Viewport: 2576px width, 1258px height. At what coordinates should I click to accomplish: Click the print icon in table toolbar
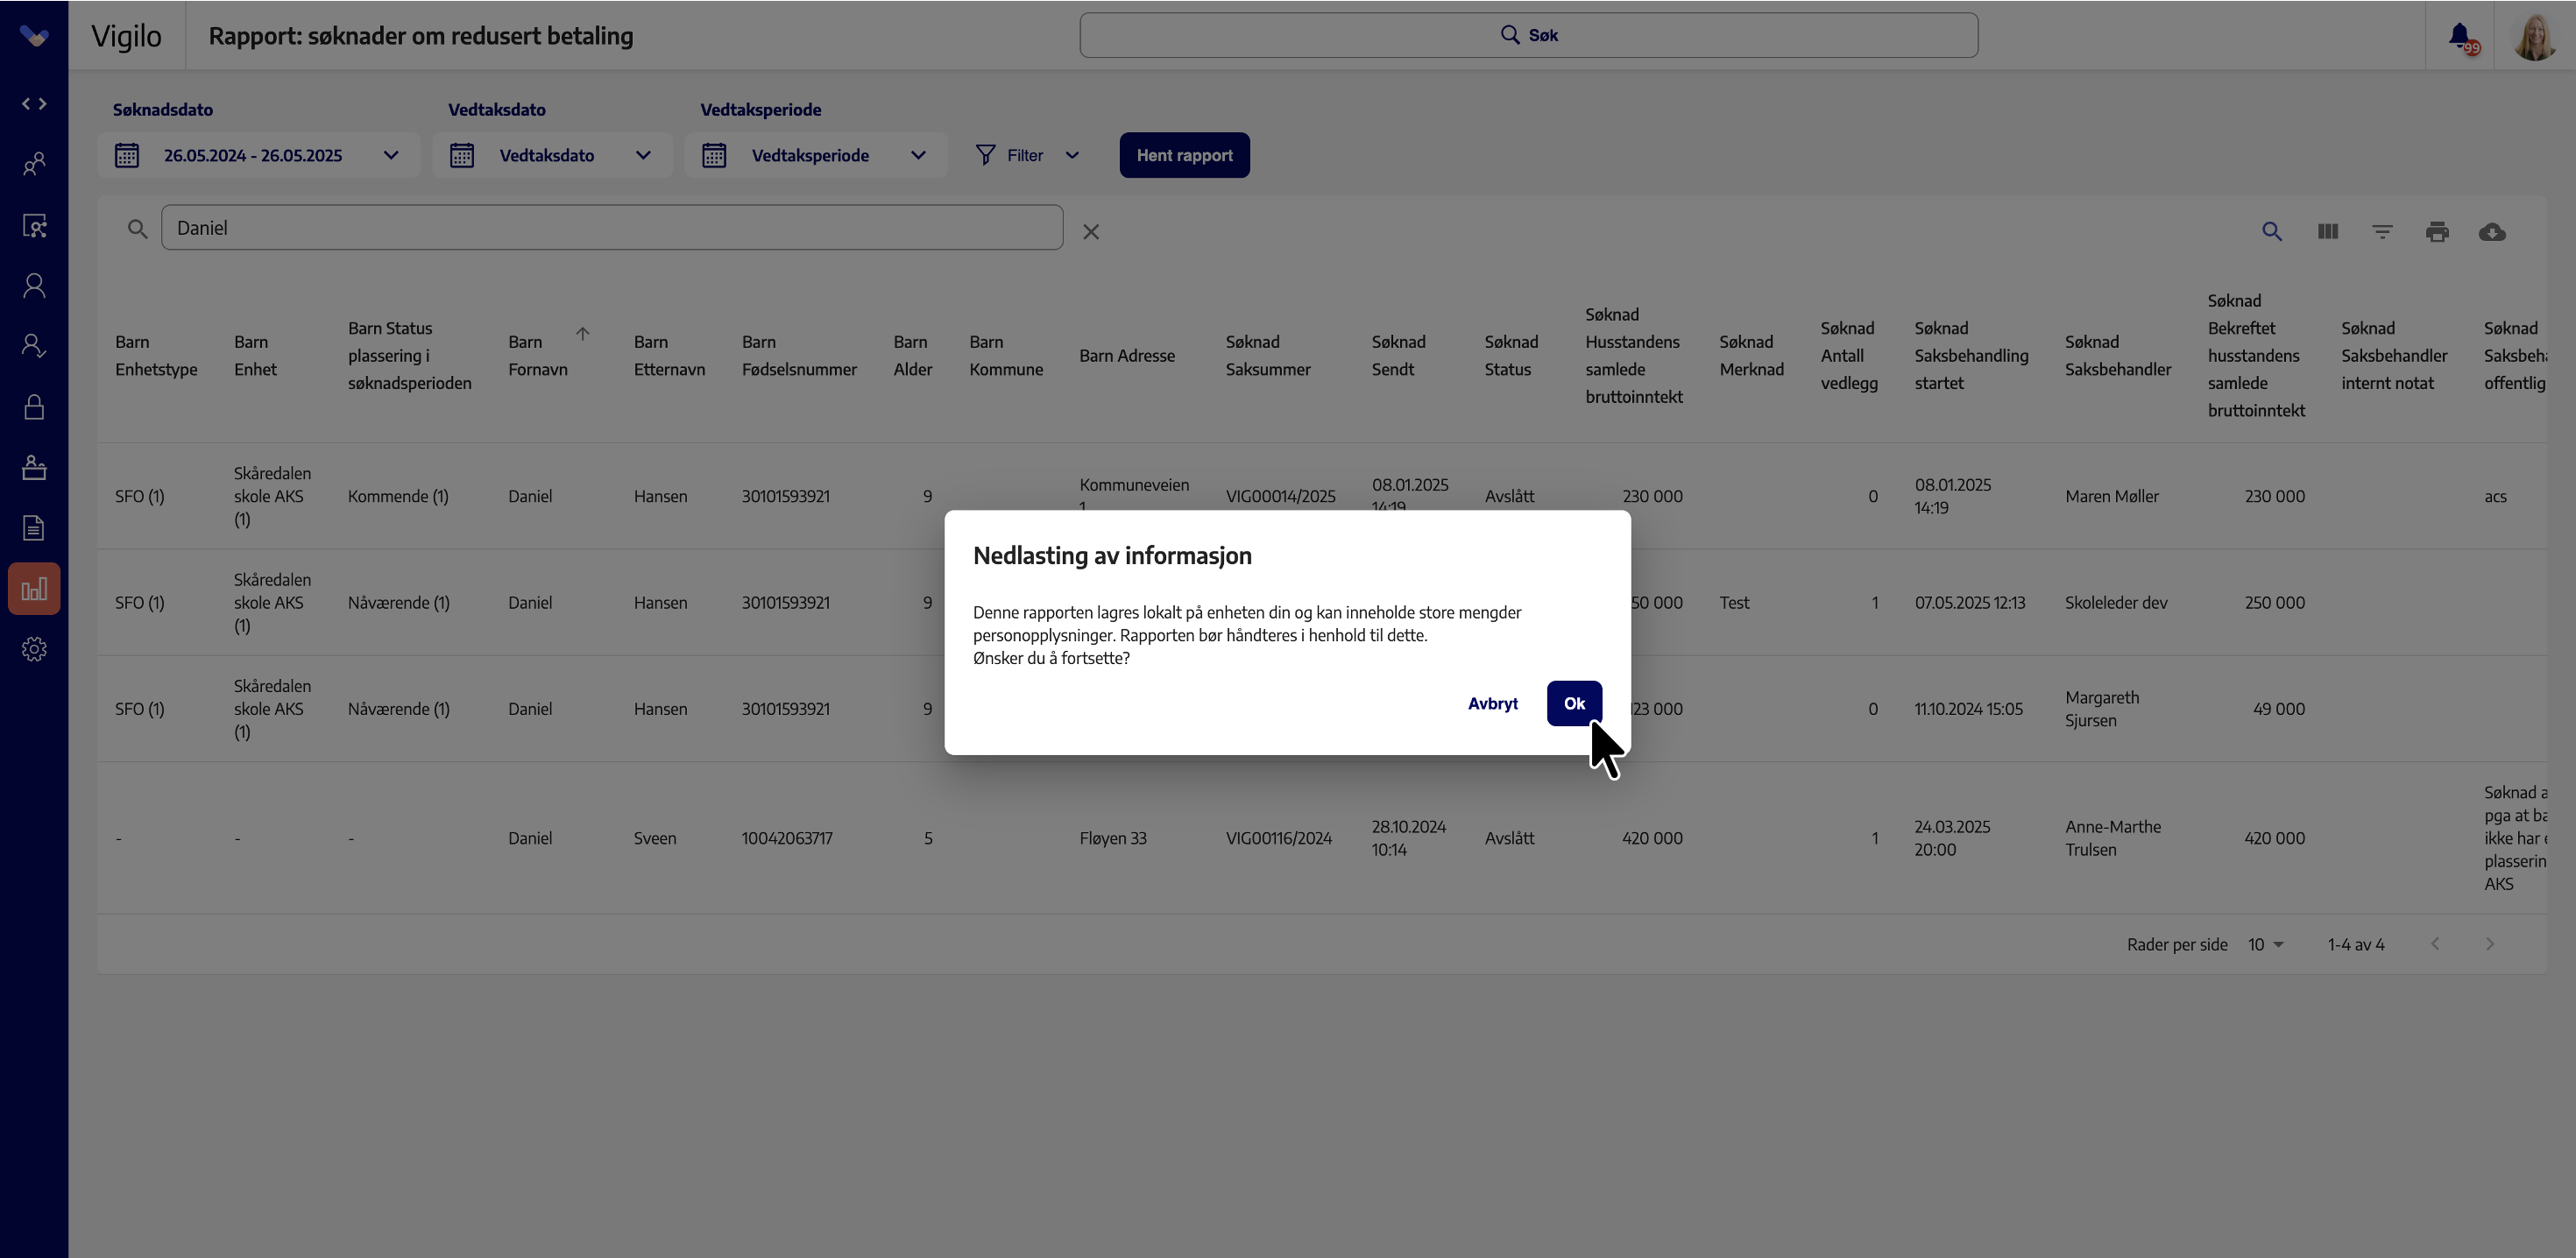point(2437,232)
